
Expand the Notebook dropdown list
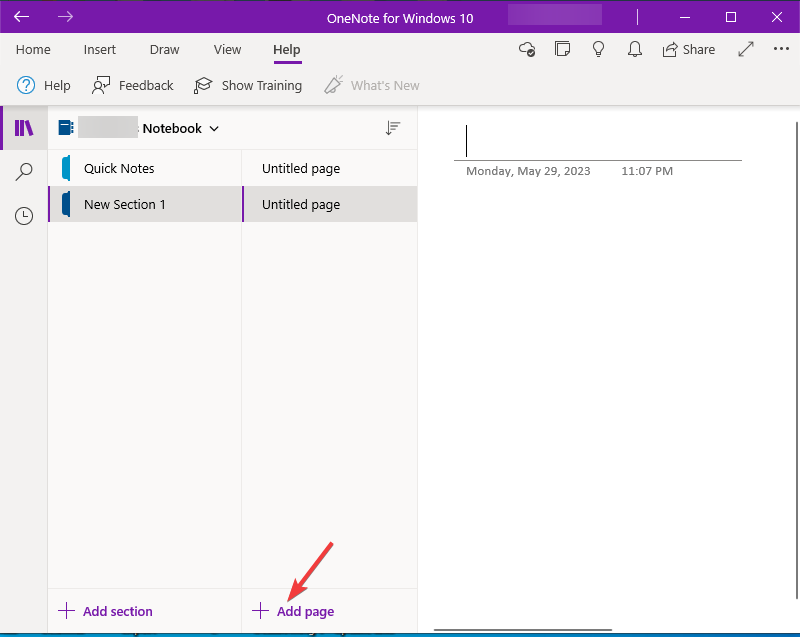pyautogui.click(x=214, y=129)
